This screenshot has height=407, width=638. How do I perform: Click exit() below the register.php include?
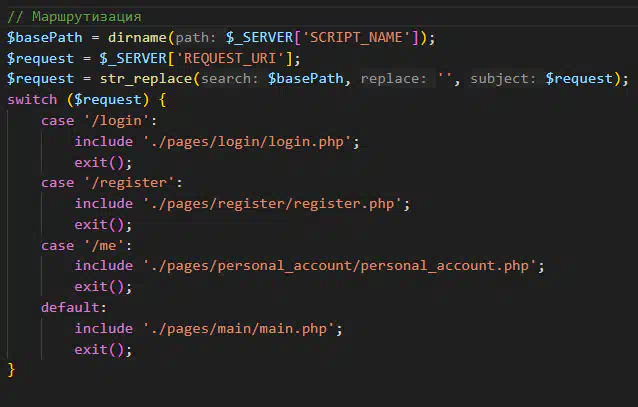(x=103, y=225)
